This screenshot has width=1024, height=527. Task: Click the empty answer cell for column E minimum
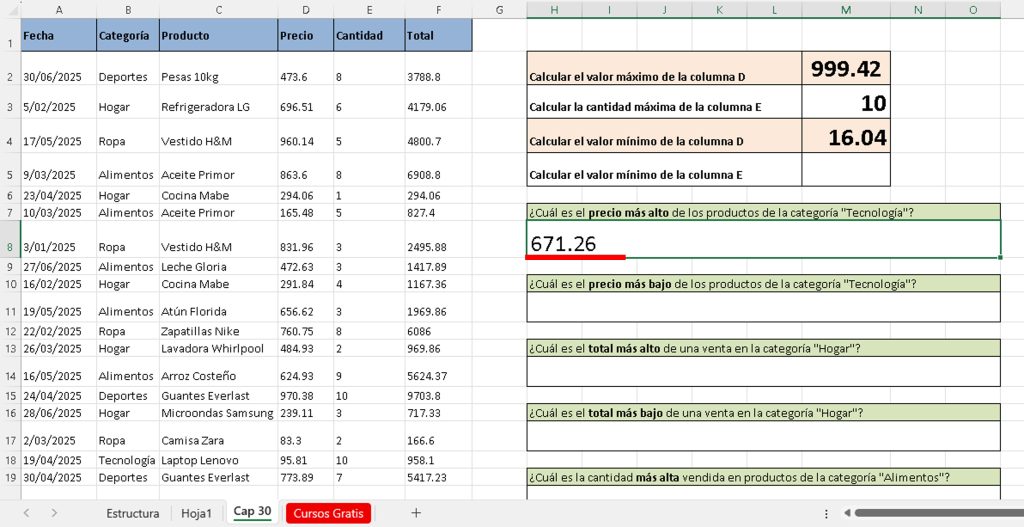click(x=845, y=169)
